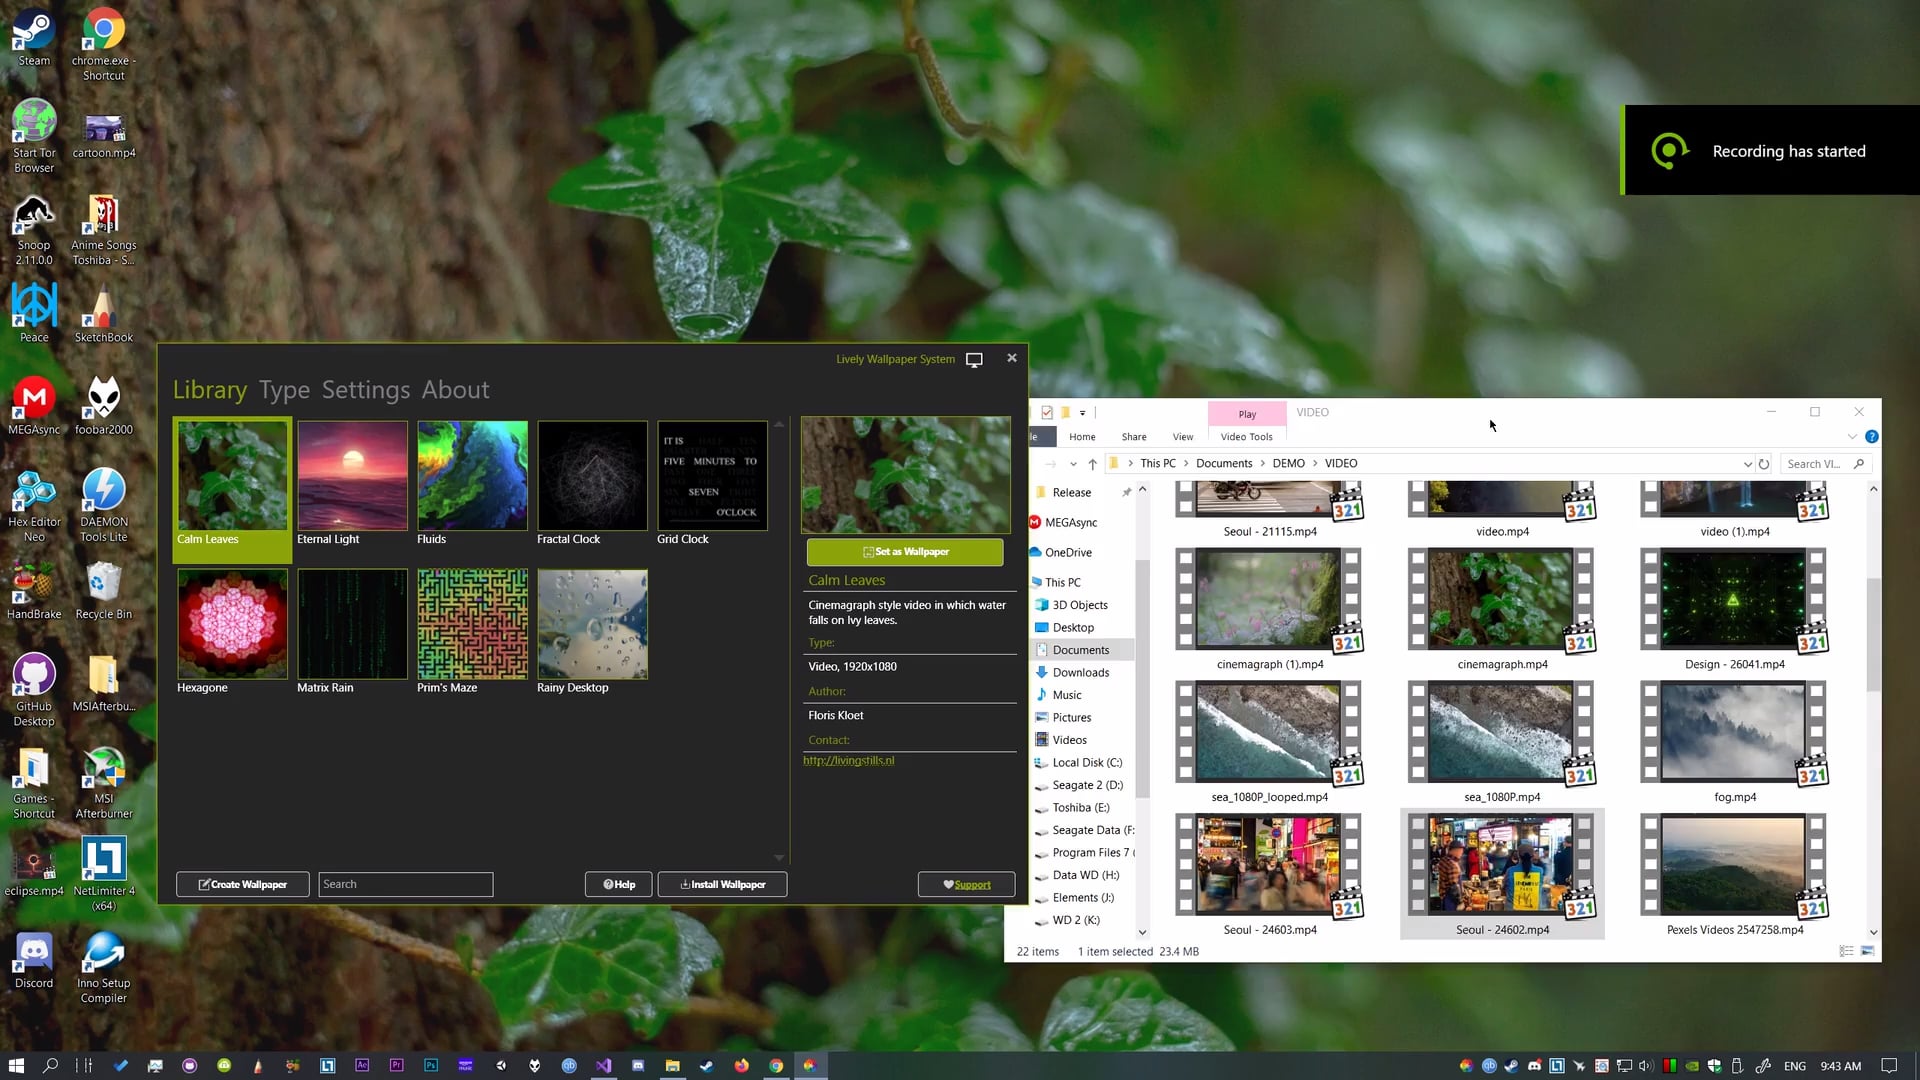Select Downloads in Explorer navigation pane
This screenshot has width=1920, height=1080.
(1080, 673)
